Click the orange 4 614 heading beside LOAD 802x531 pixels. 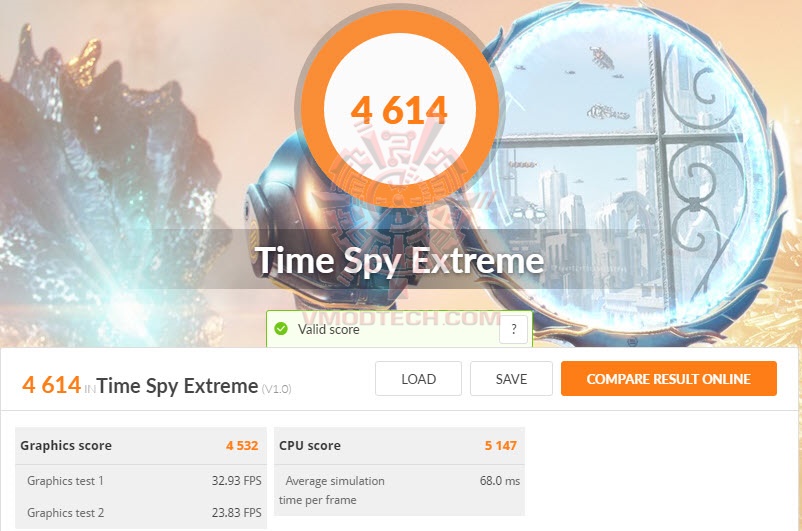(52, 385)
